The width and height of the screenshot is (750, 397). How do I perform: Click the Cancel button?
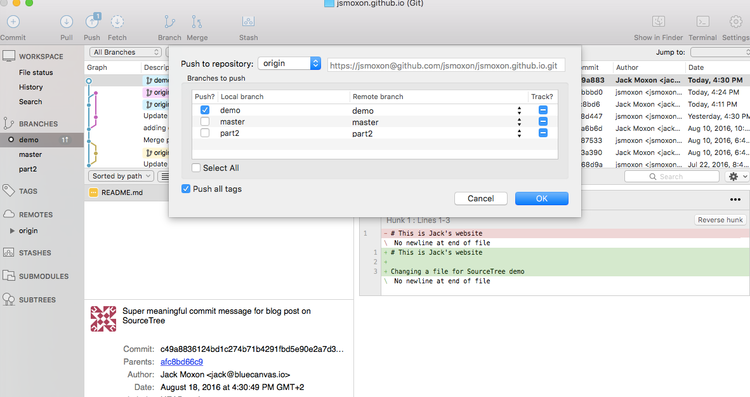pos(481,198)
